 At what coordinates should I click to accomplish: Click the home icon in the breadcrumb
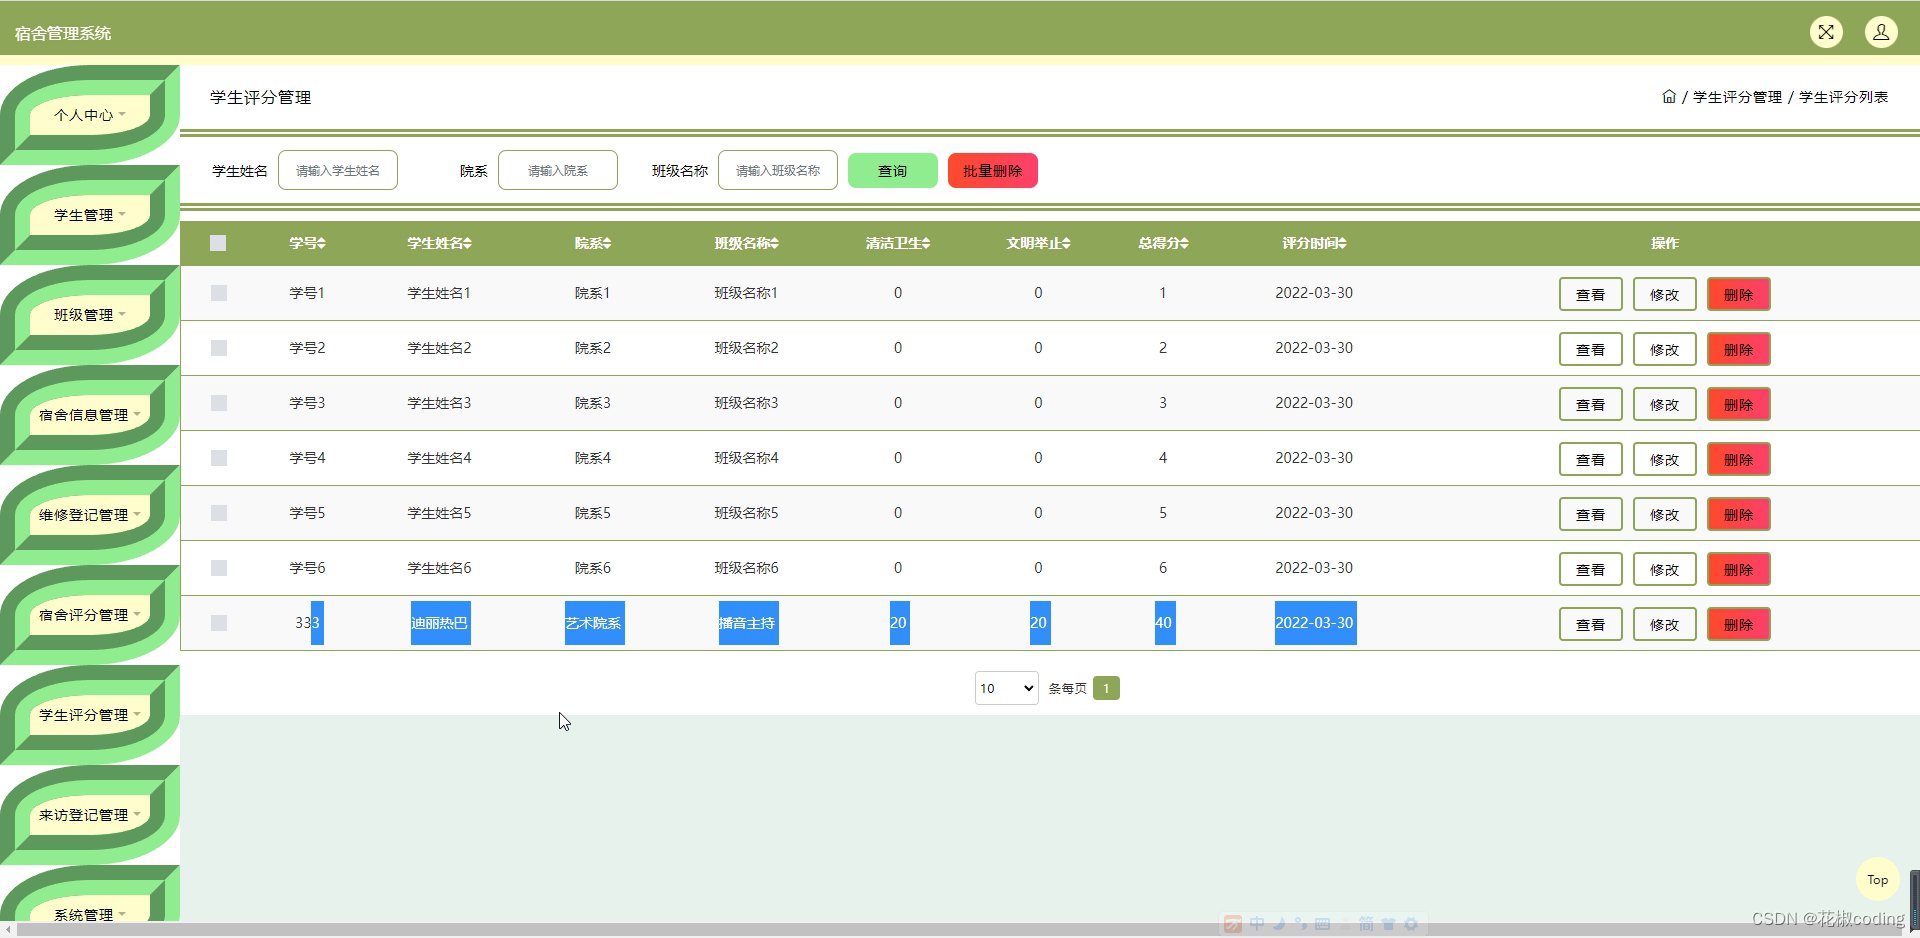click(1669, 96)
